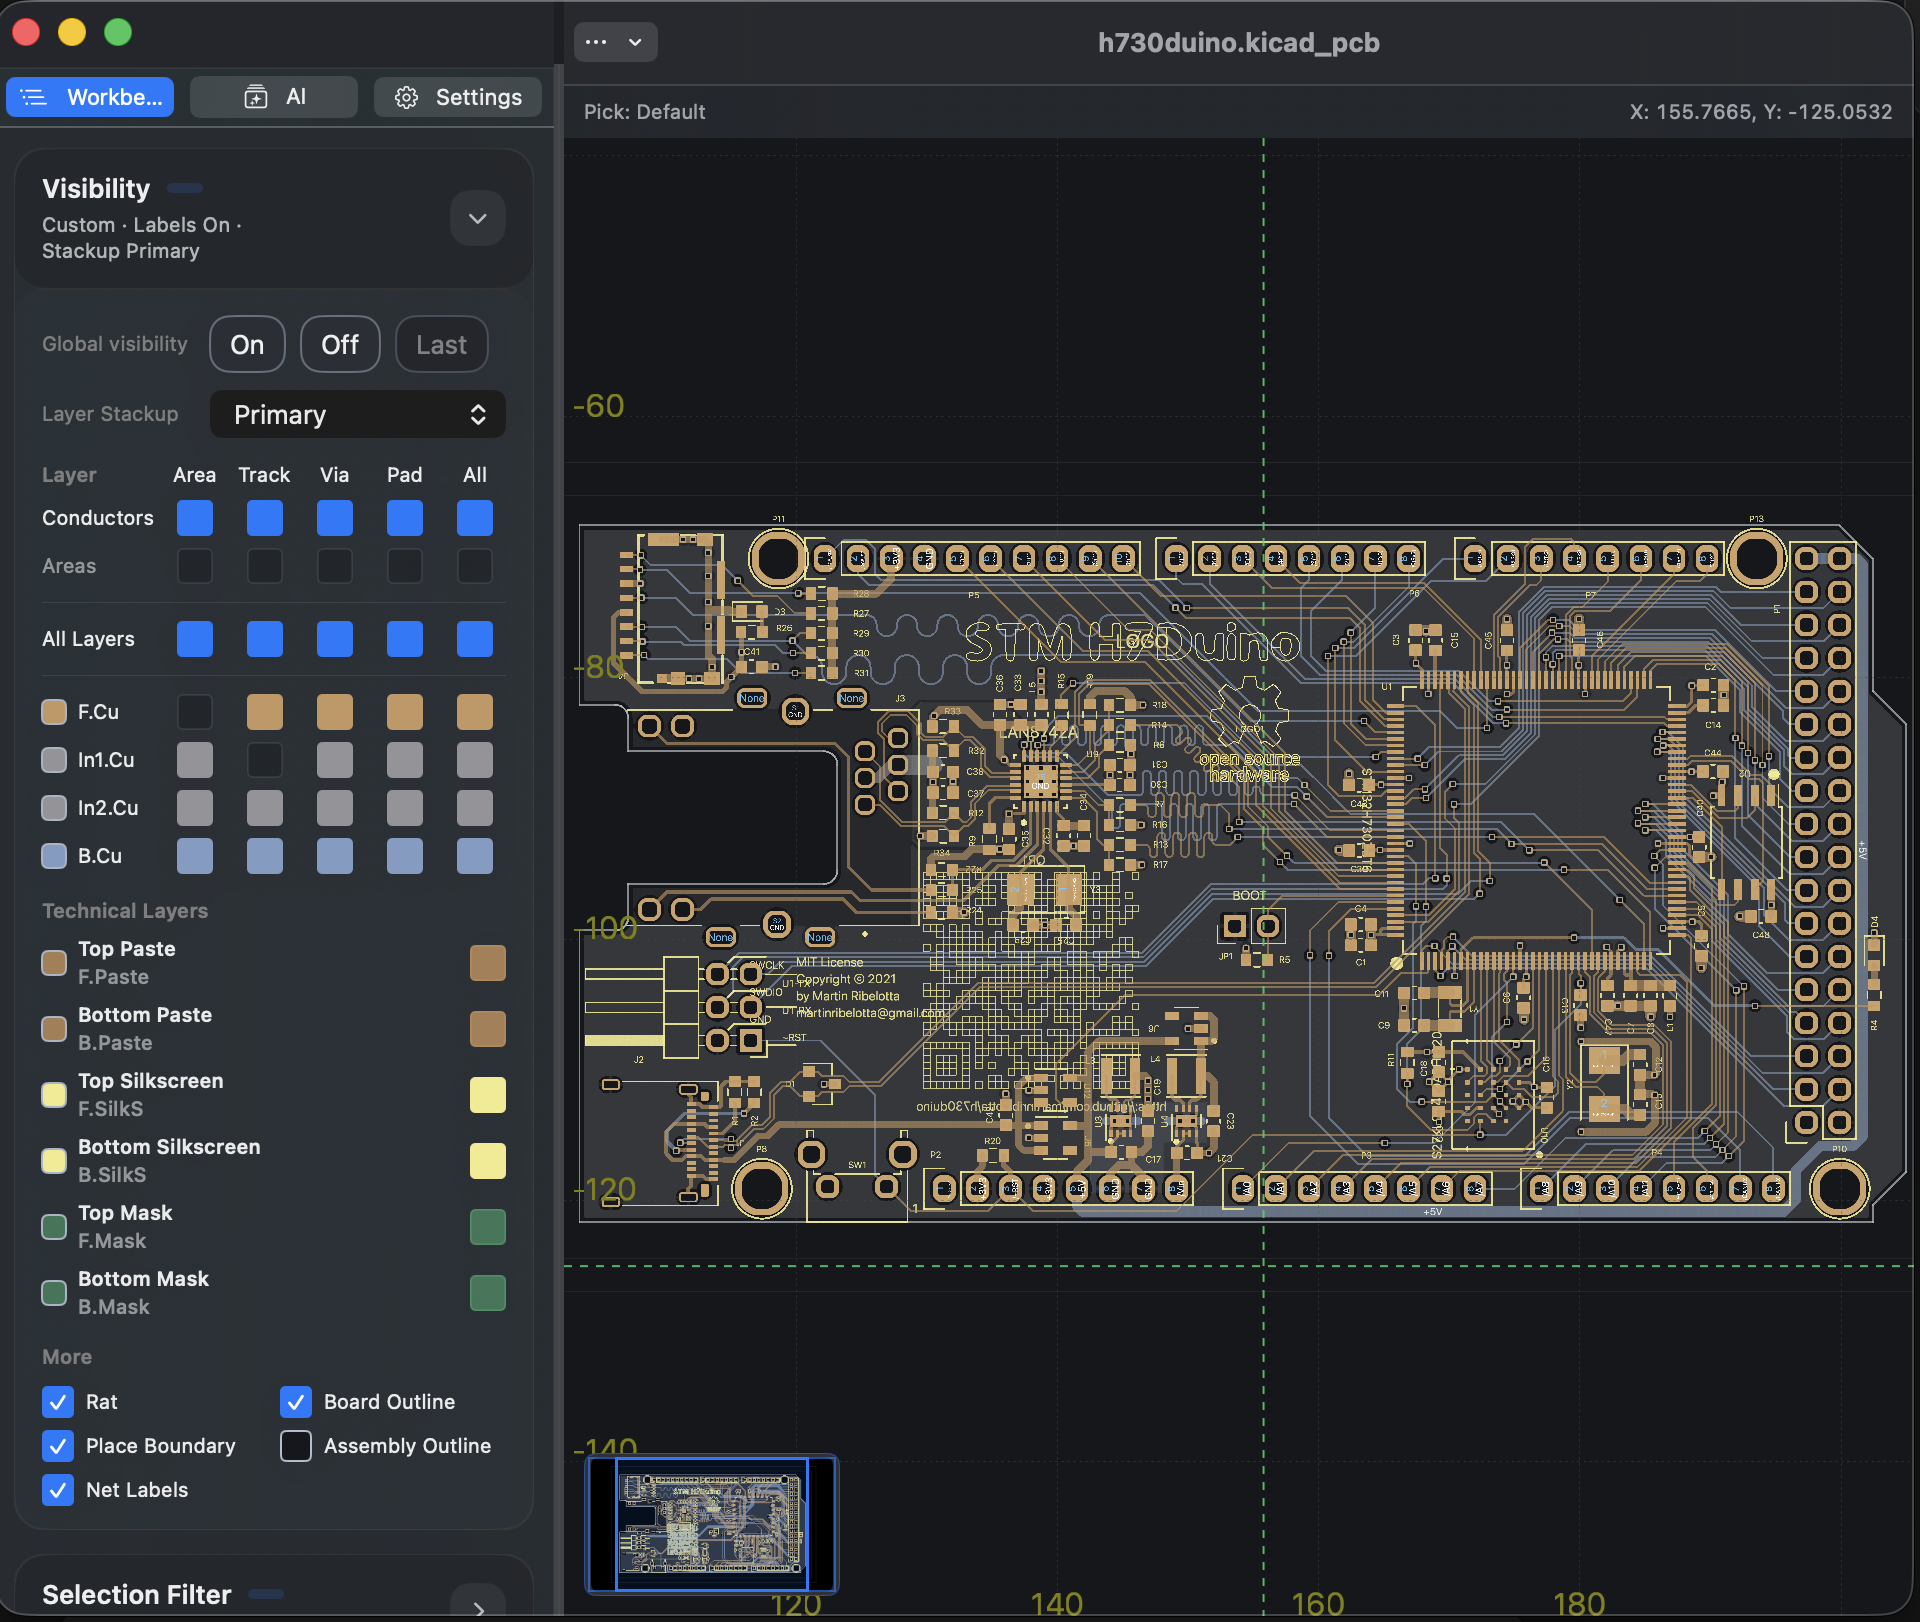Click Top Paste small color swatch
Viewport: 1920px width, 1622px height.
click(x=54, y=963)
